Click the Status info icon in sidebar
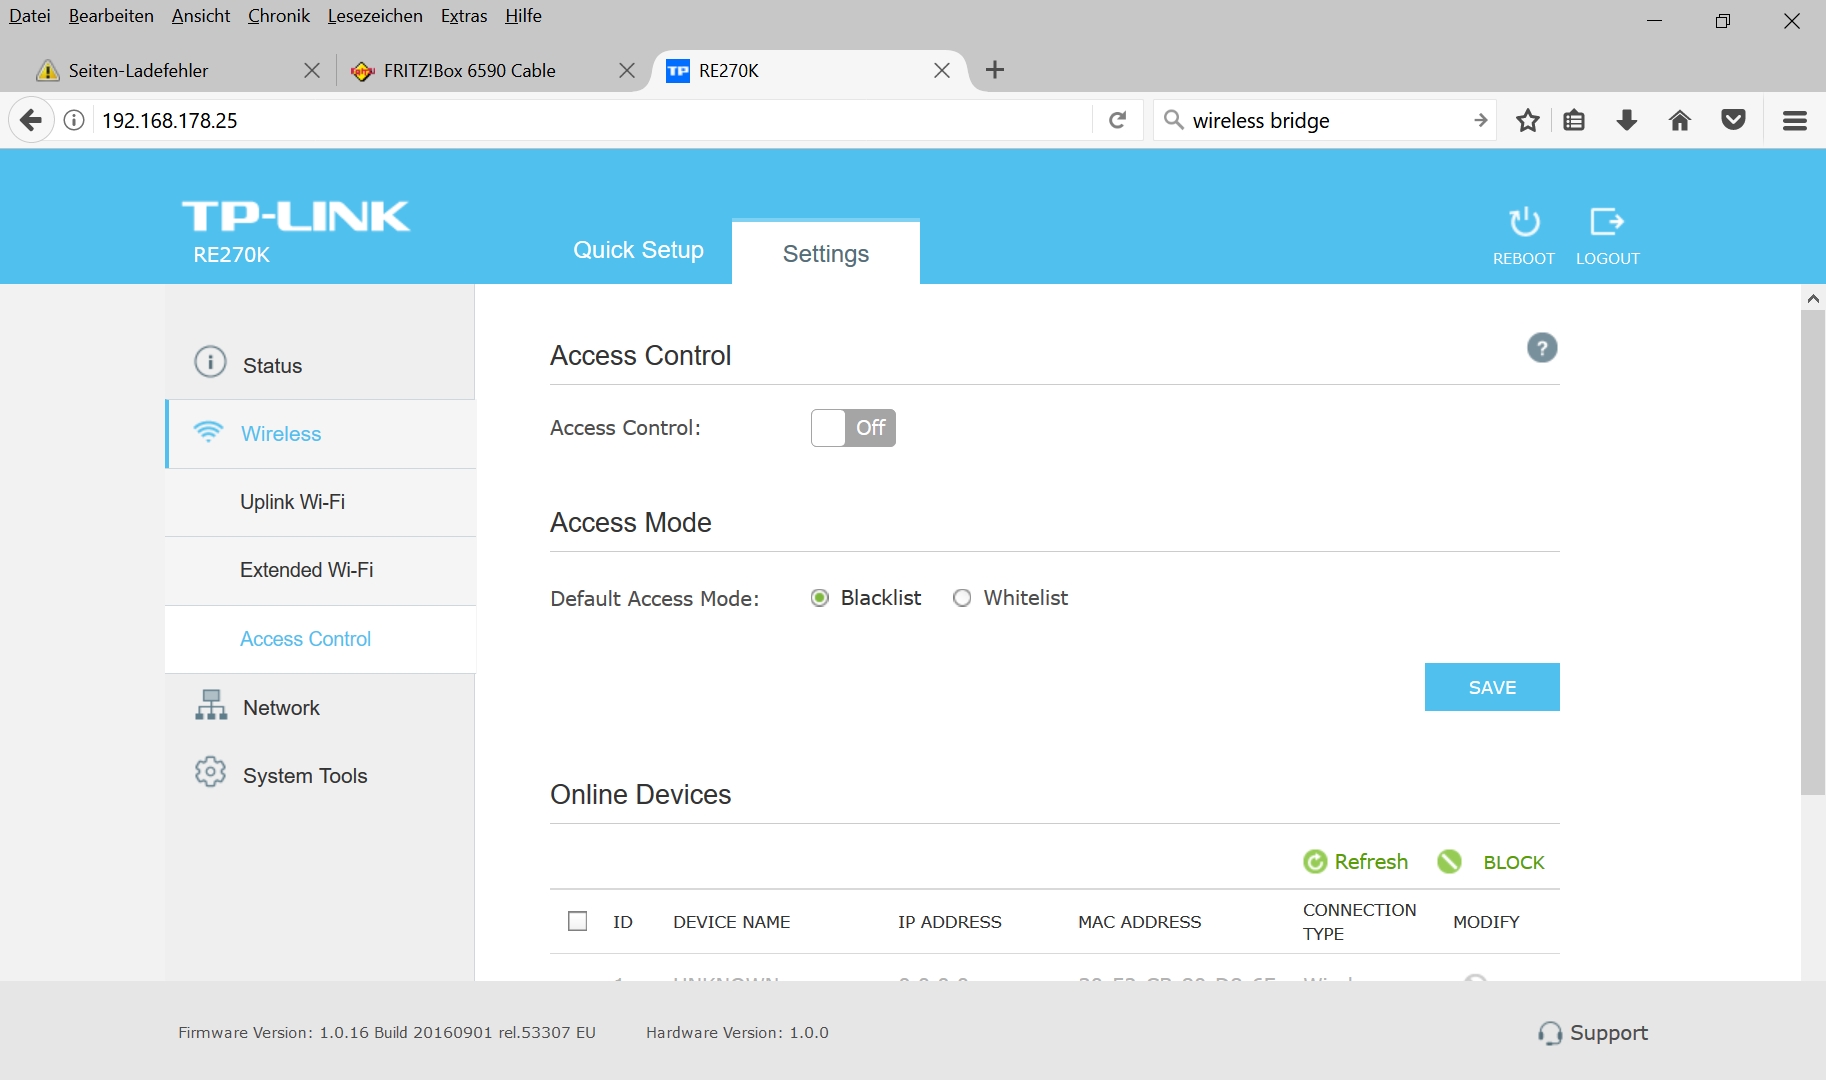 click(x=210, y=362)
